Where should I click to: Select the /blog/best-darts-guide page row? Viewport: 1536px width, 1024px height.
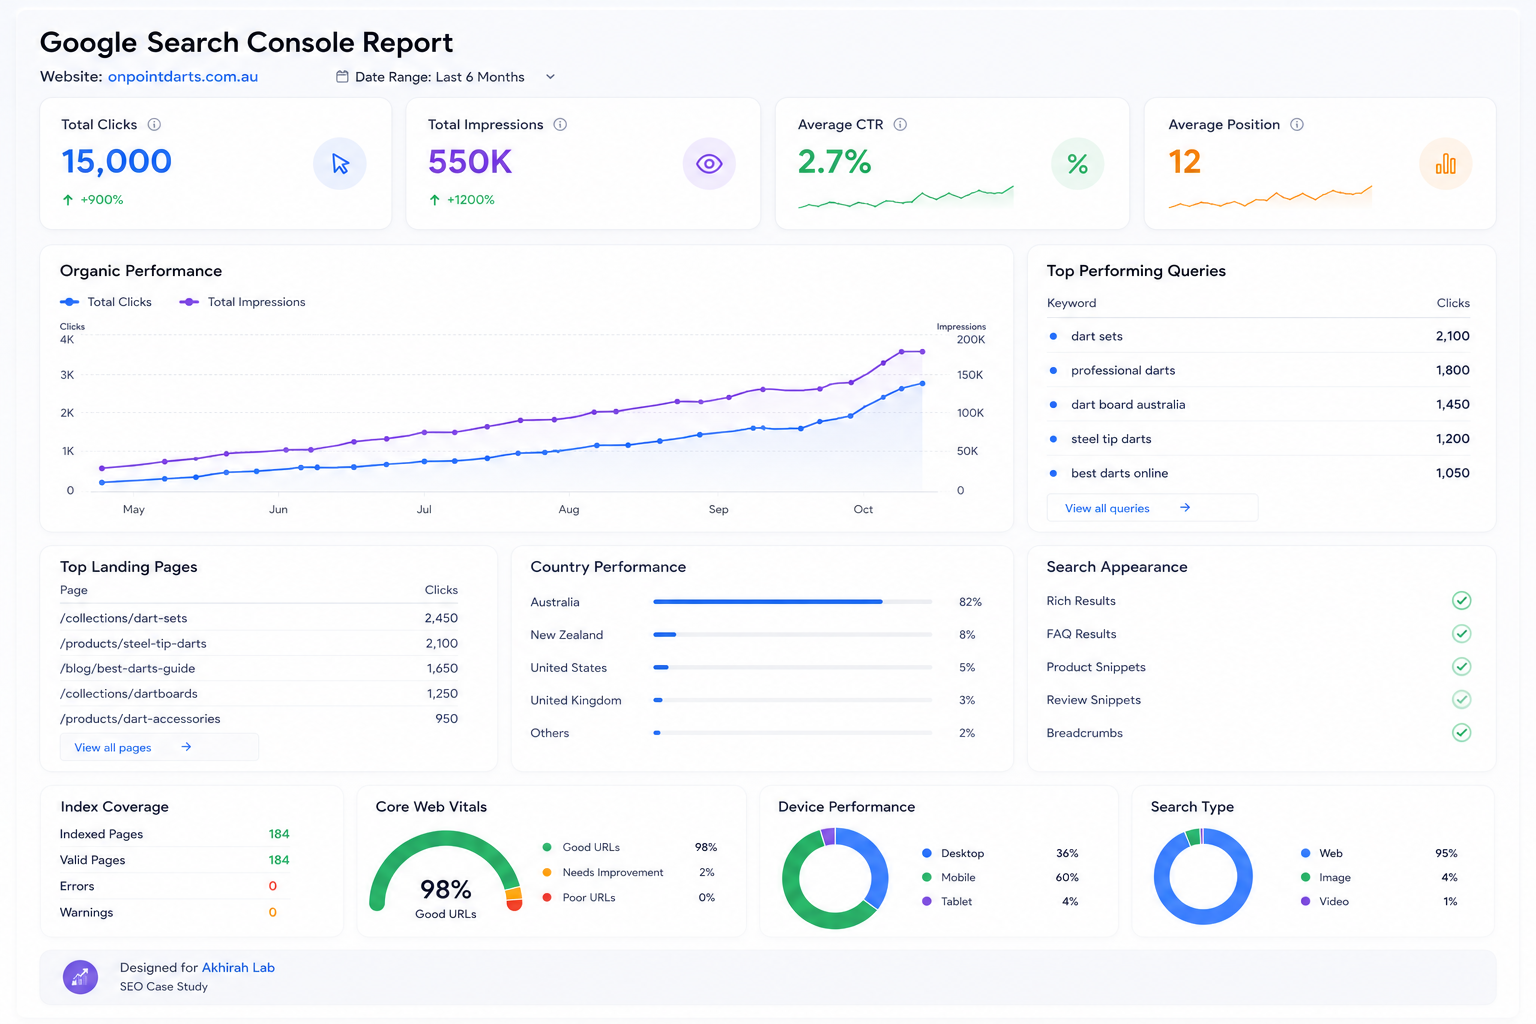pyautogui.click(x=259, y=669)
